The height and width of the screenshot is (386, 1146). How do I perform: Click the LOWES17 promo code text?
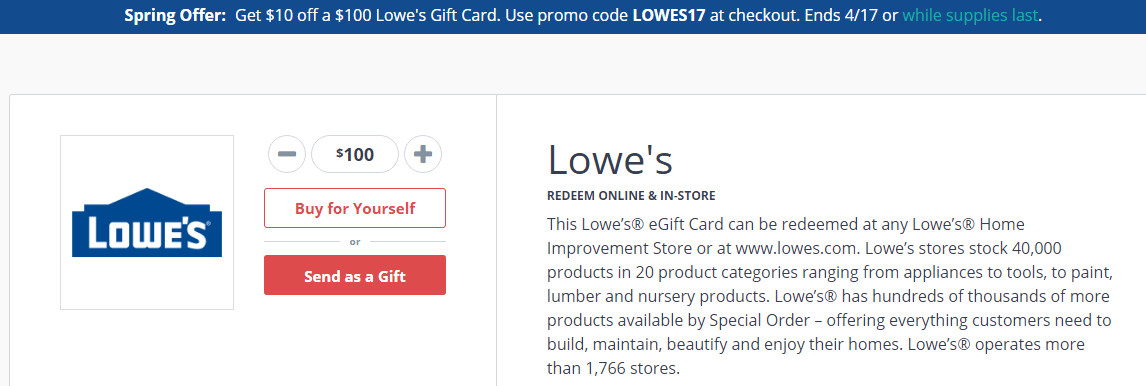point(669,15)
